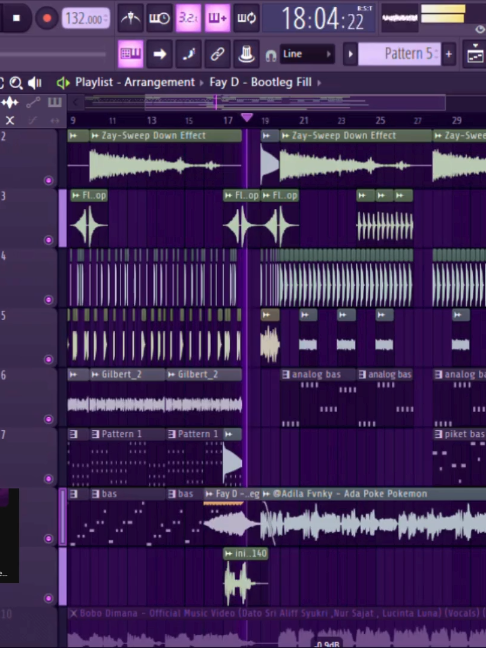Image resolution: width=486 pixels, height=648 pixels.
Task: Select the Fay D -..eg audio clip
Action: tap(232, 494)
